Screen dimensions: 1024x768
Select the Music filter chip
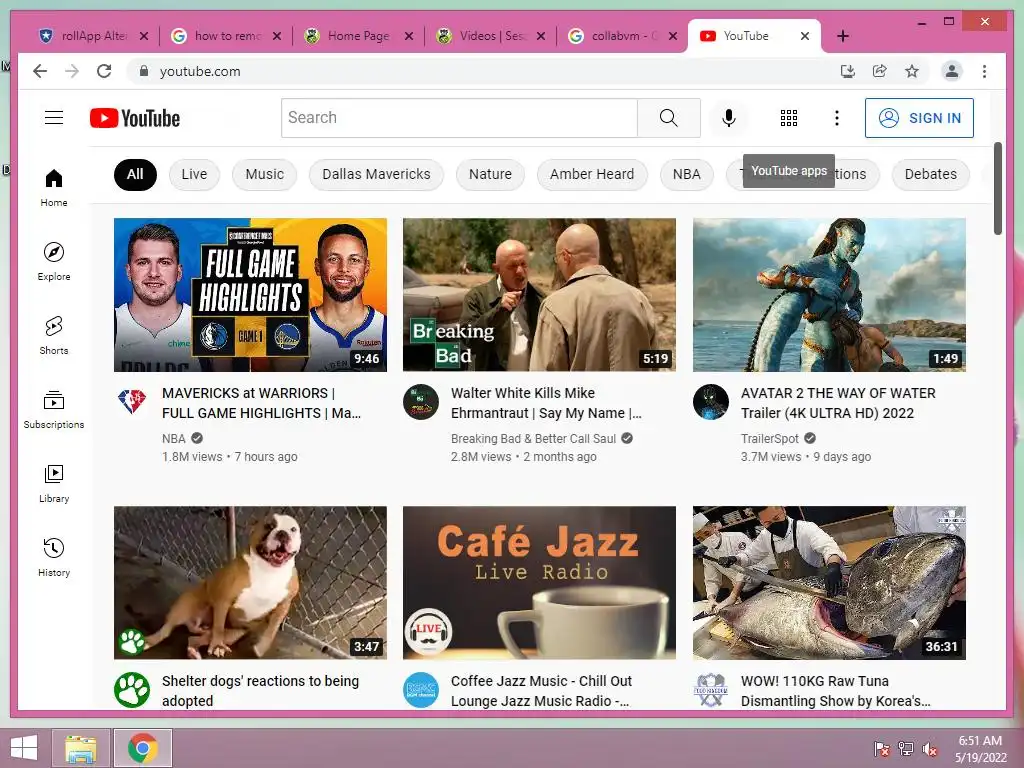pos(264,174)
